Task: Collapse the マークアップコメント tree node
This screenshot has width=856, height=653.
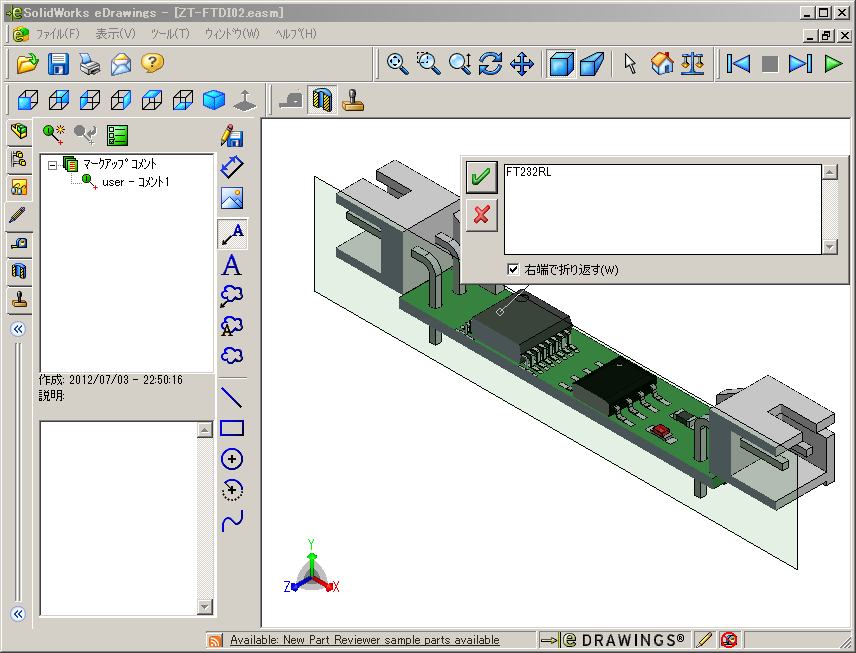Action: point(51,165)
